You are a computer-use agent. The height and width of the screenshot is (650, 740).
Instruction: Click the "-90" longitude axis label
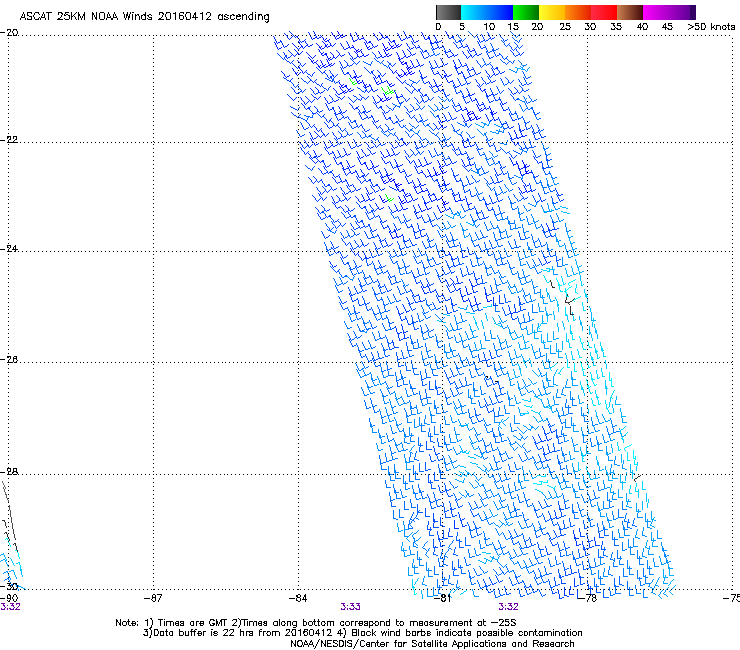click(x=9, y=598)
